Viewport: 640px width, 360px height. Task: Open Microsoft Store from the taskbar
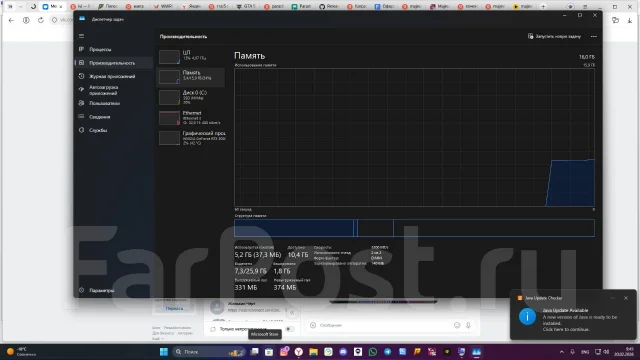pyautogui.click(x=269, y=352)
